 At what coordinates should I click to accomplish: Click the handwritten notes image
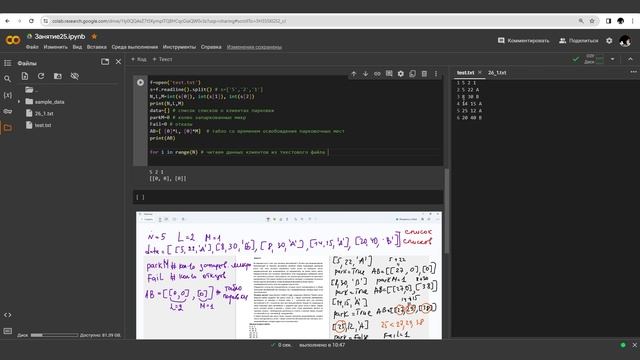click(x=289, y=275)
